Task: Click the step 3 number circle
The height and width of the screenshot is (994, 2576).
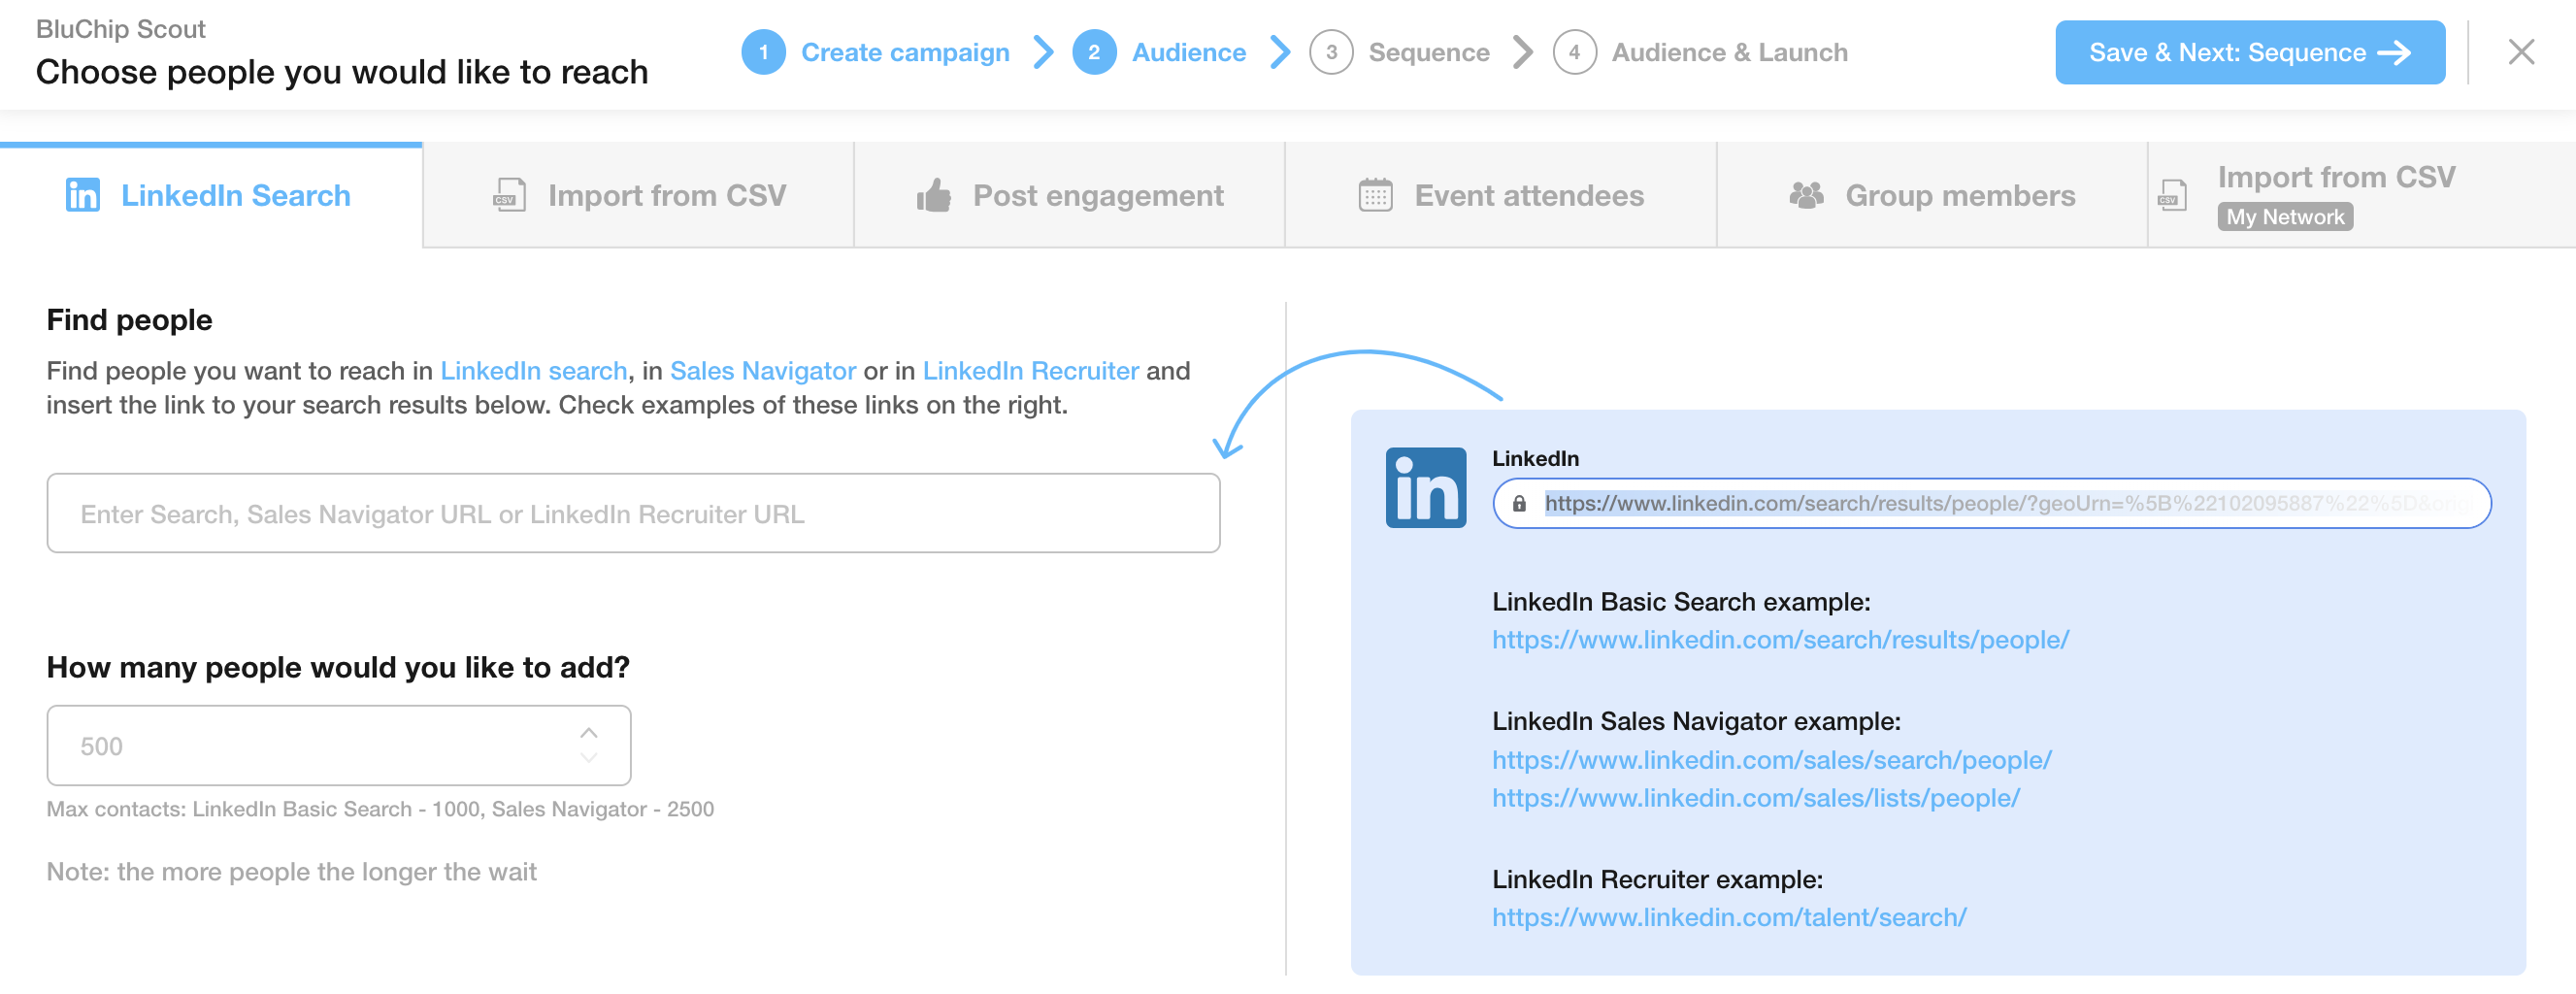Action: click(x=1331, y=52)
